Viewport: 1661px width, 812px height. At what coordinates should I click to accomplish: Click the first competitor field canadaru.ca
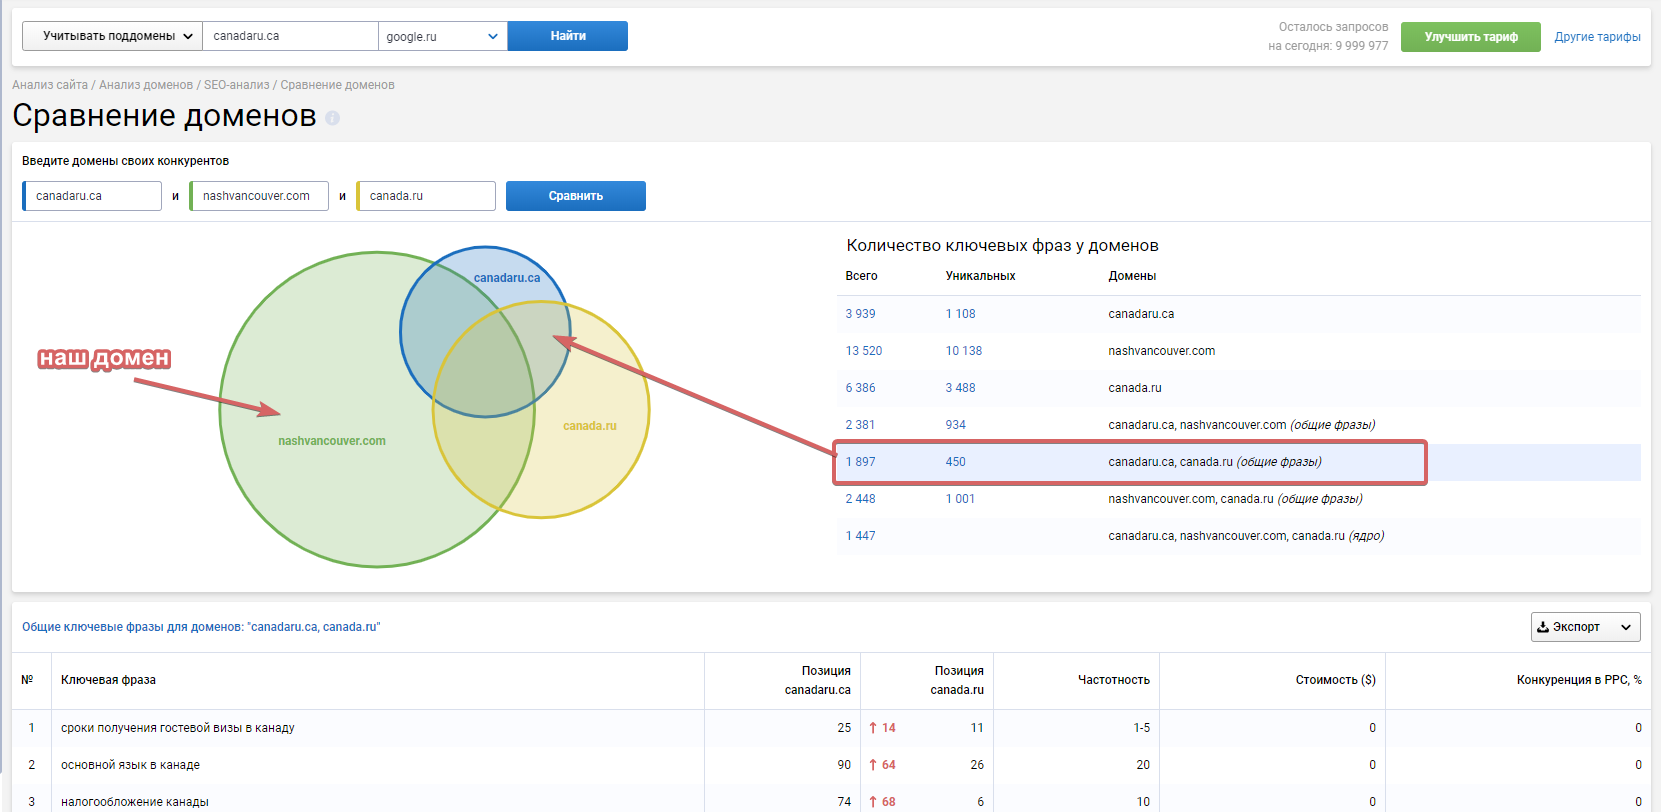93,196
